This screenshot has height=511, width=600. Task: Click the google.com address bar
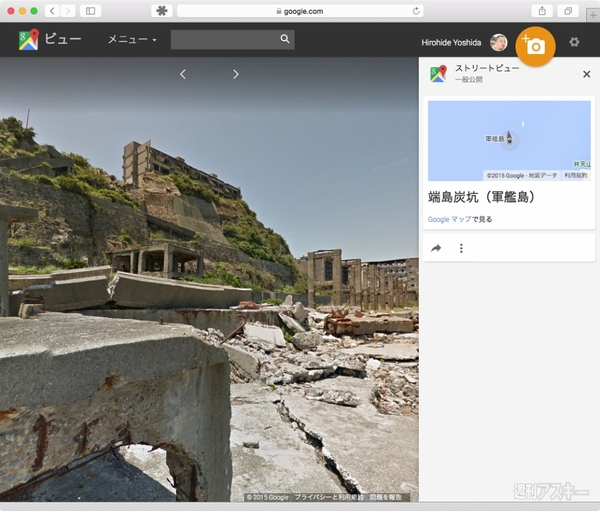(300, 11)
